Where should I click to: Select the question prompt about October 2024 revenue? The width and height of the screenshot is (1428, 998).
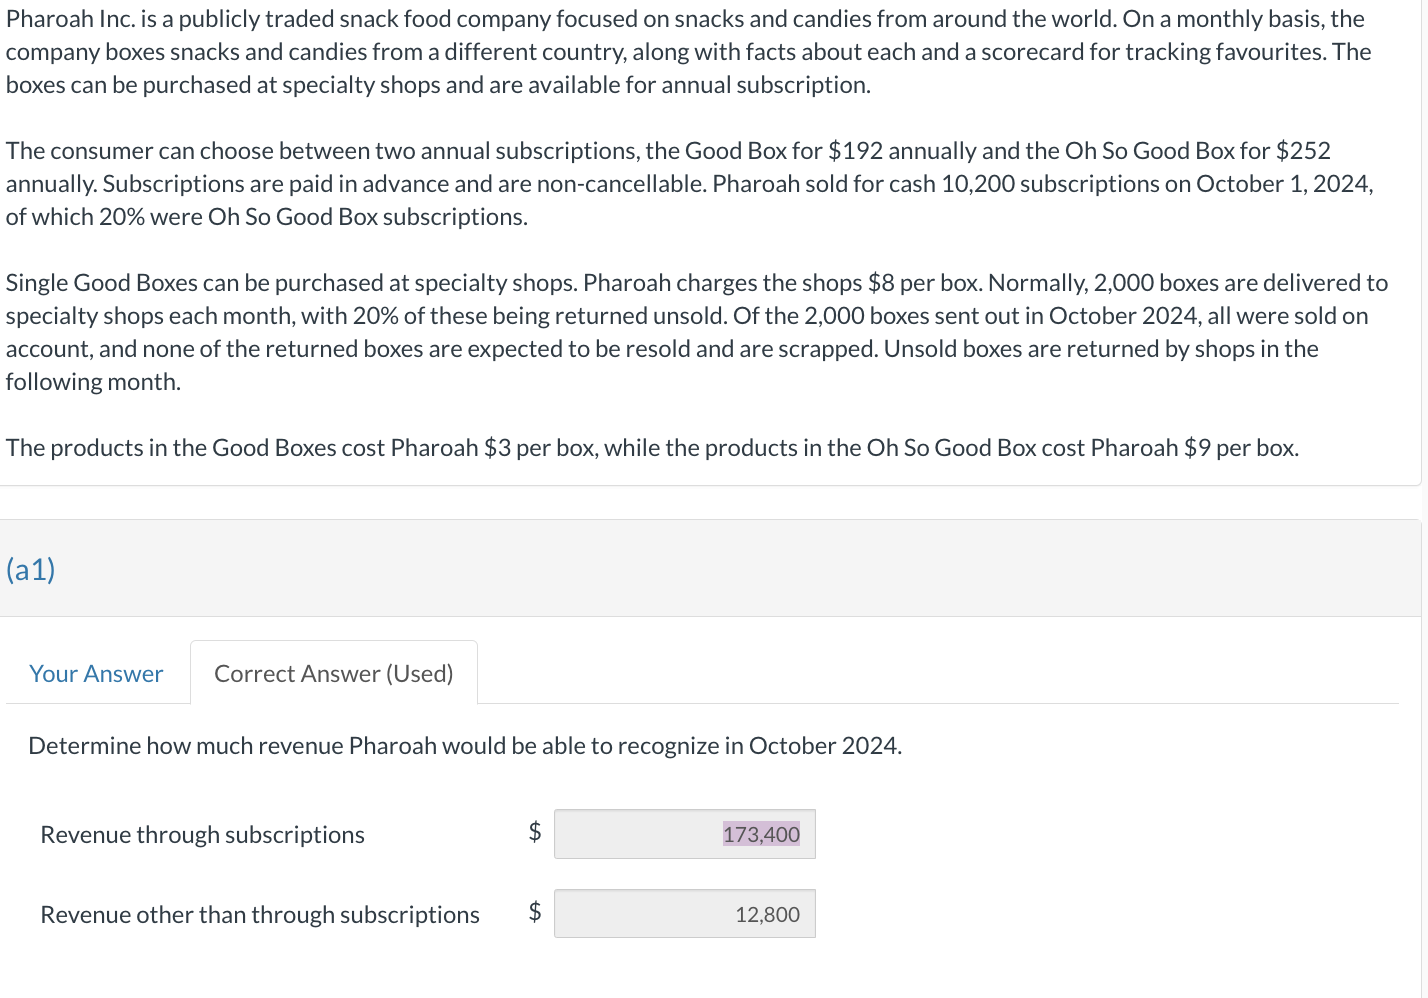click(465, 745)
